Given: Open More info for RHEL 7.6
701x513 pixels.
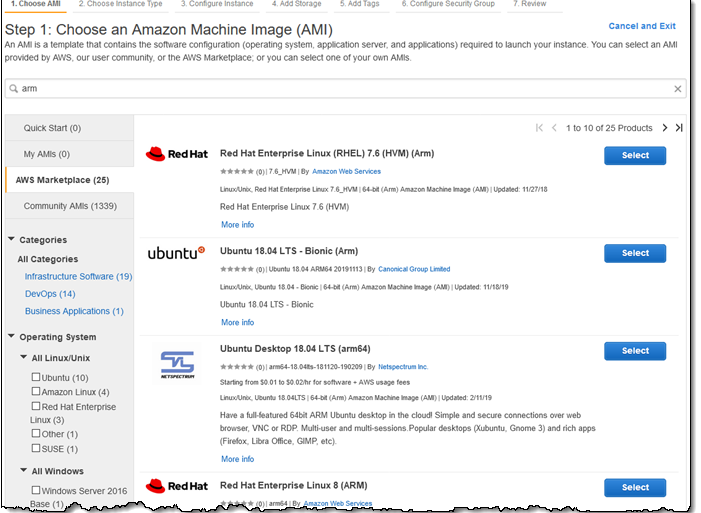Looking at the screenshot, I should pos(237,225).
